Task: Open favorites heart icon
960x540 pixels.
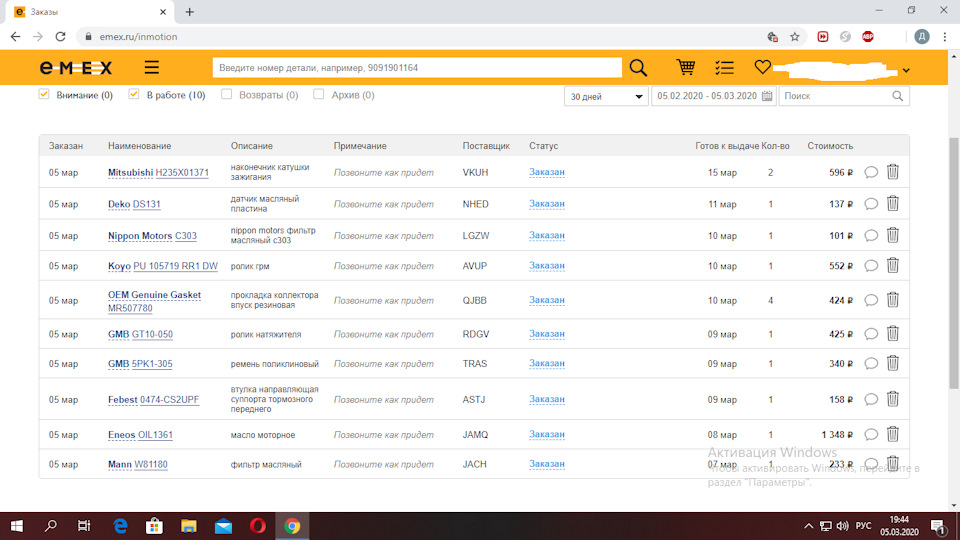Action: 762,67
